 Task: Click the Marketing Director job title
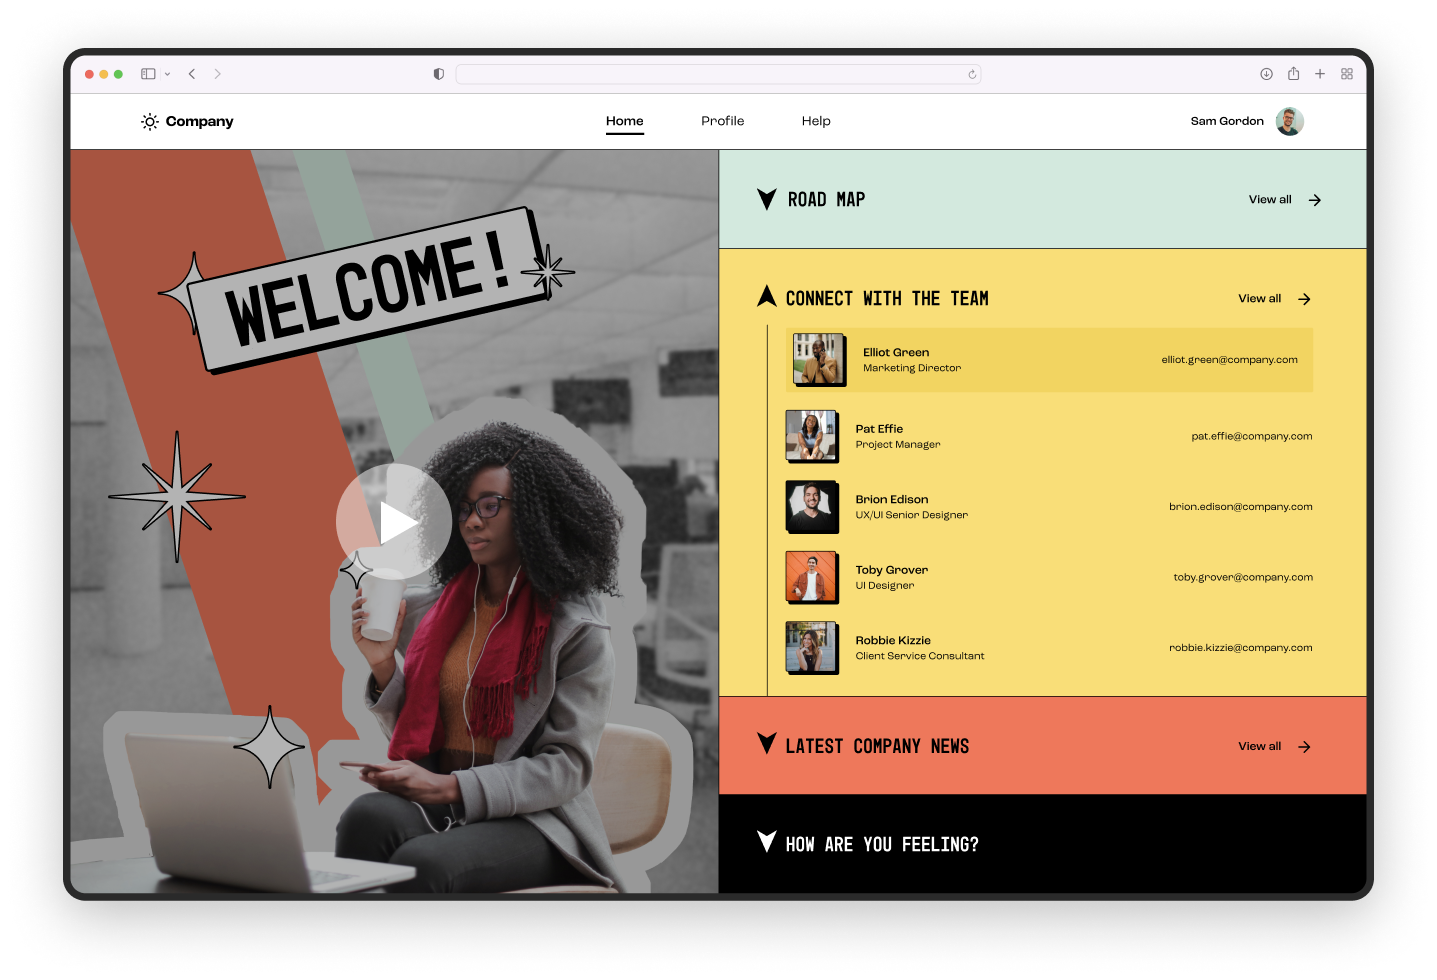coord(912,368)
